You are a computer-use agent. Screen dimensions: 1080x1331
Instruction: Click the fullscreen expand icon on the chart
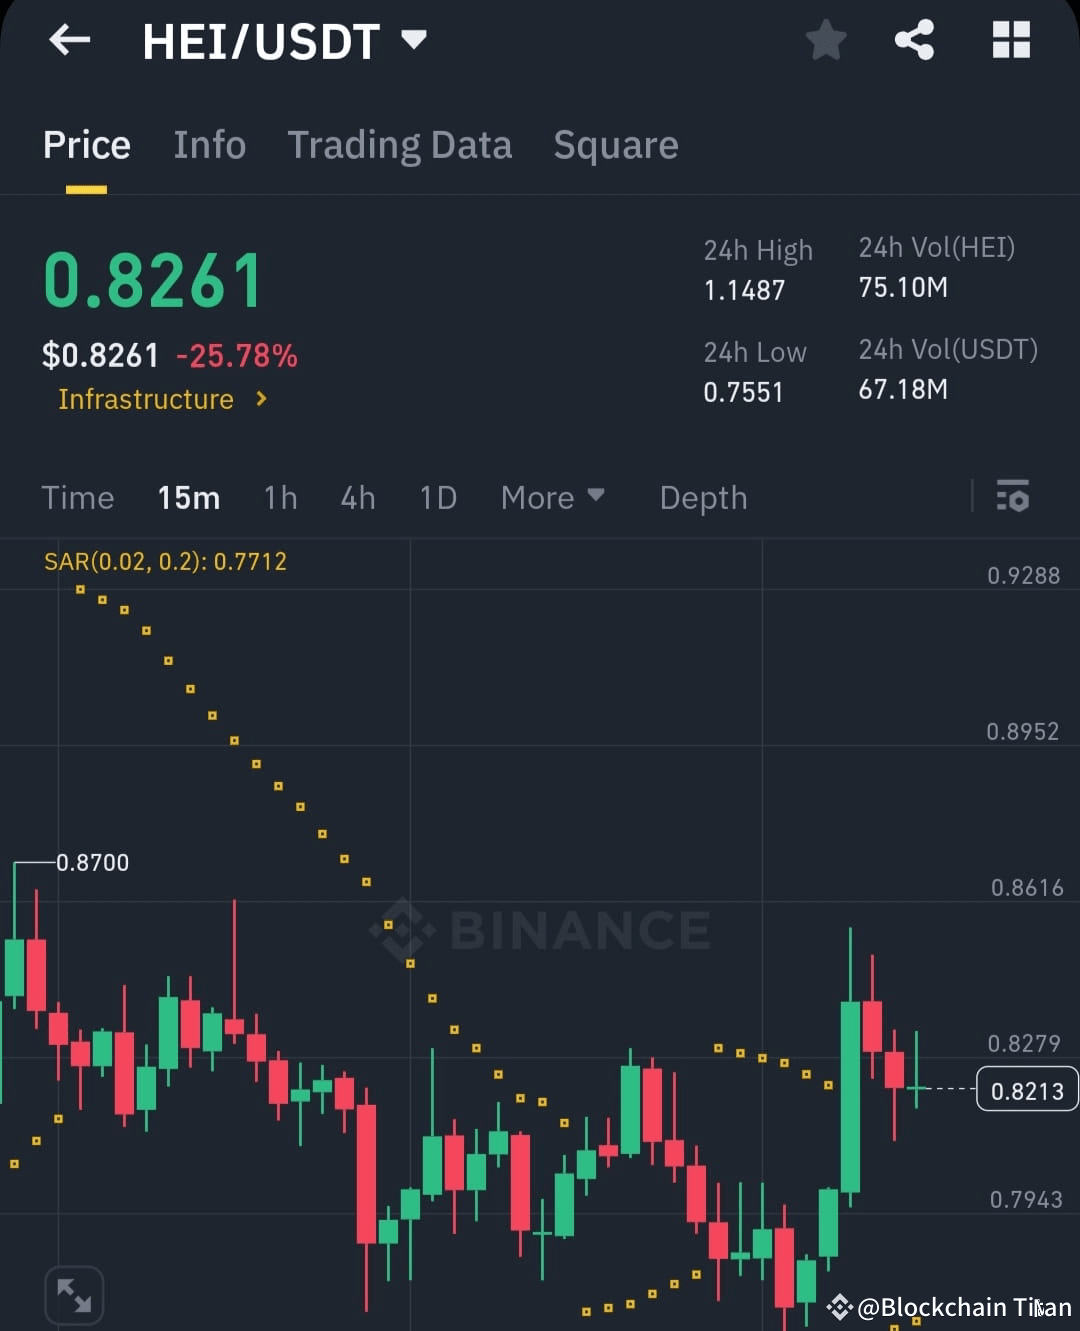coord(75,1294)
